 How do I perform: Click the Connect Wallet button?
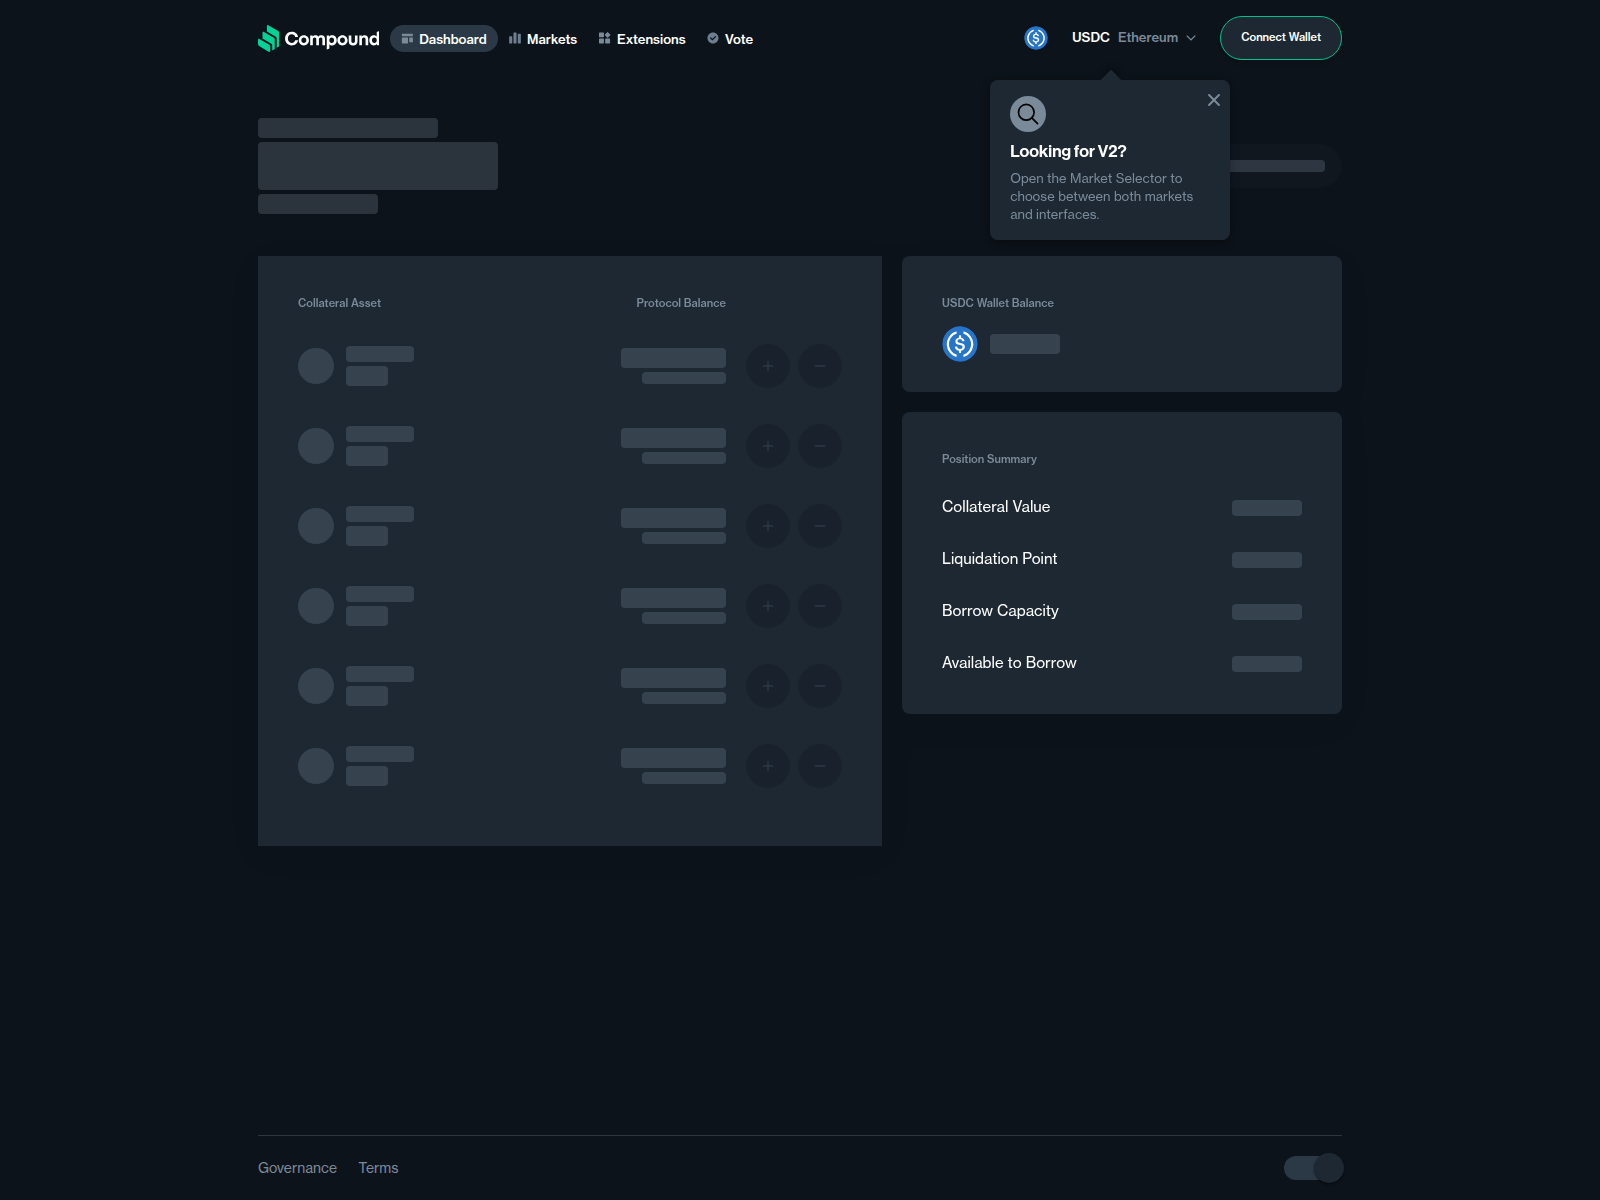pyautogui.click(x=1281, y=38)
